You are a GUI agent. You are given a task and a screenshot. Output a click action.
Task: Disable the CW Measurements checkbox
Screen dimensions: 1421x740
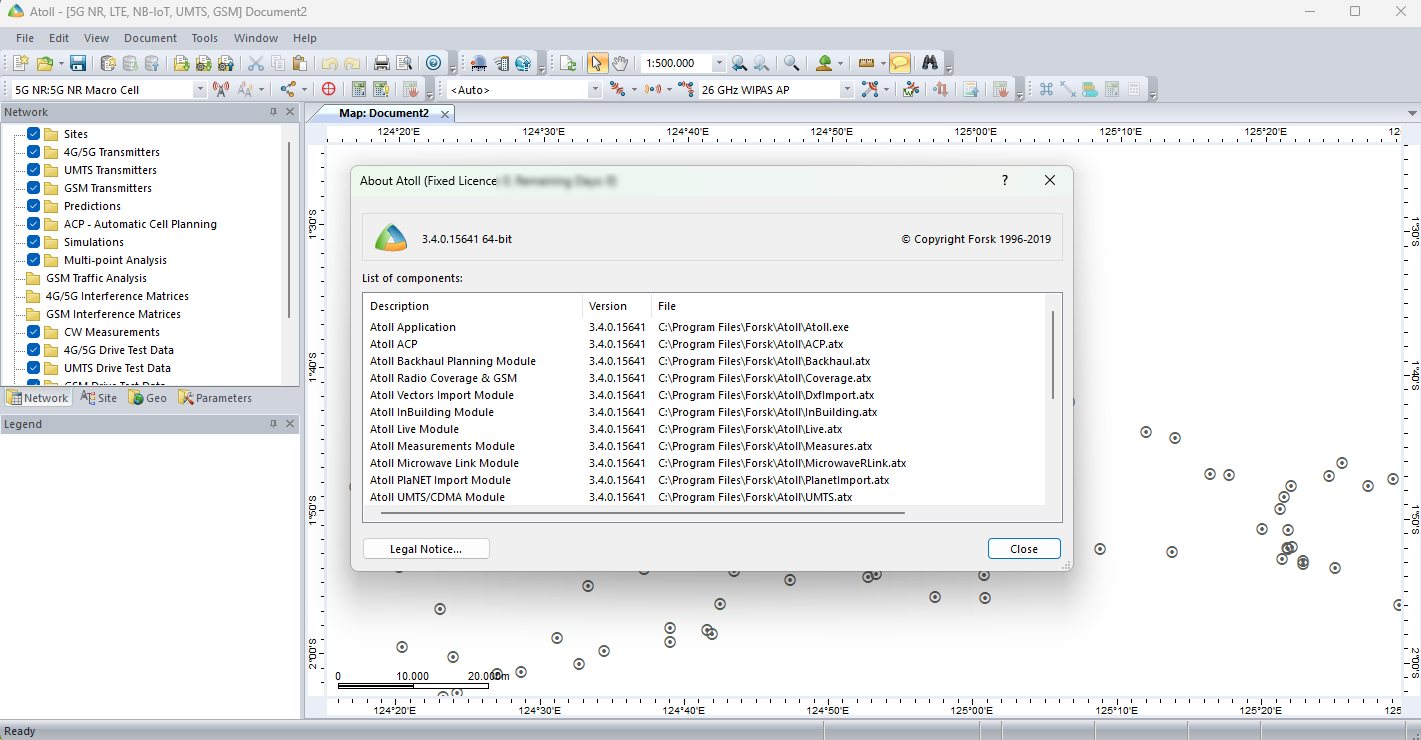pyautogui.click(x=34, y=332)
